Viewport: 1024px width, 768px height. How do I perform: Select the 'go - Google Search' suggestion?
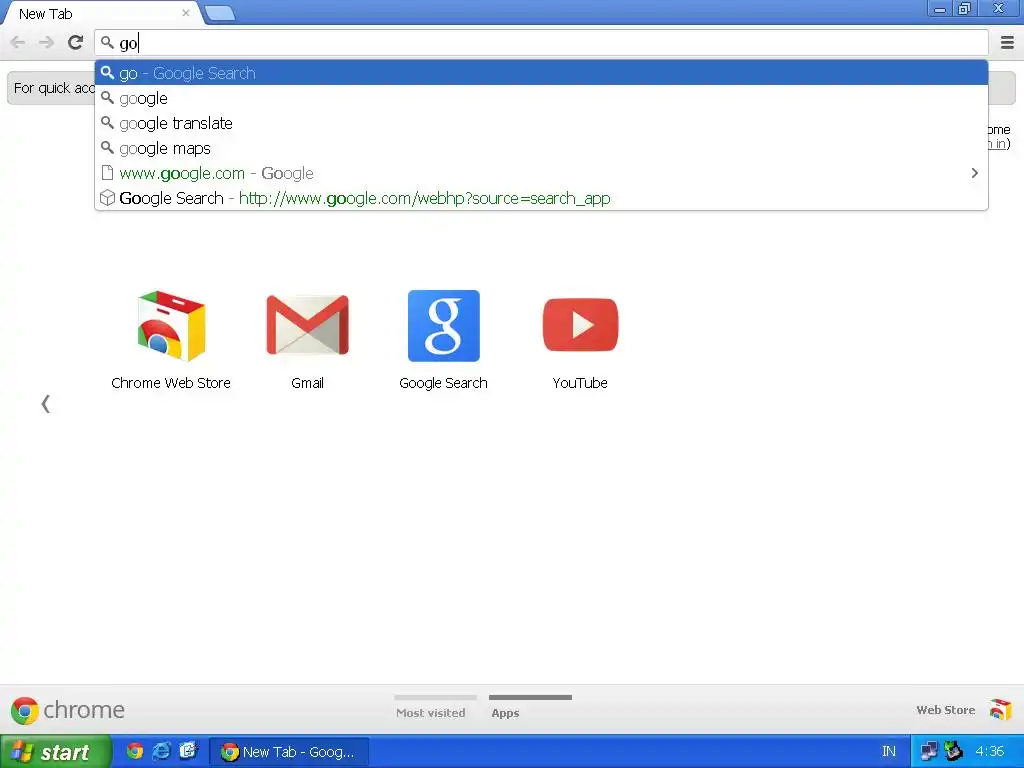(541, 73)
